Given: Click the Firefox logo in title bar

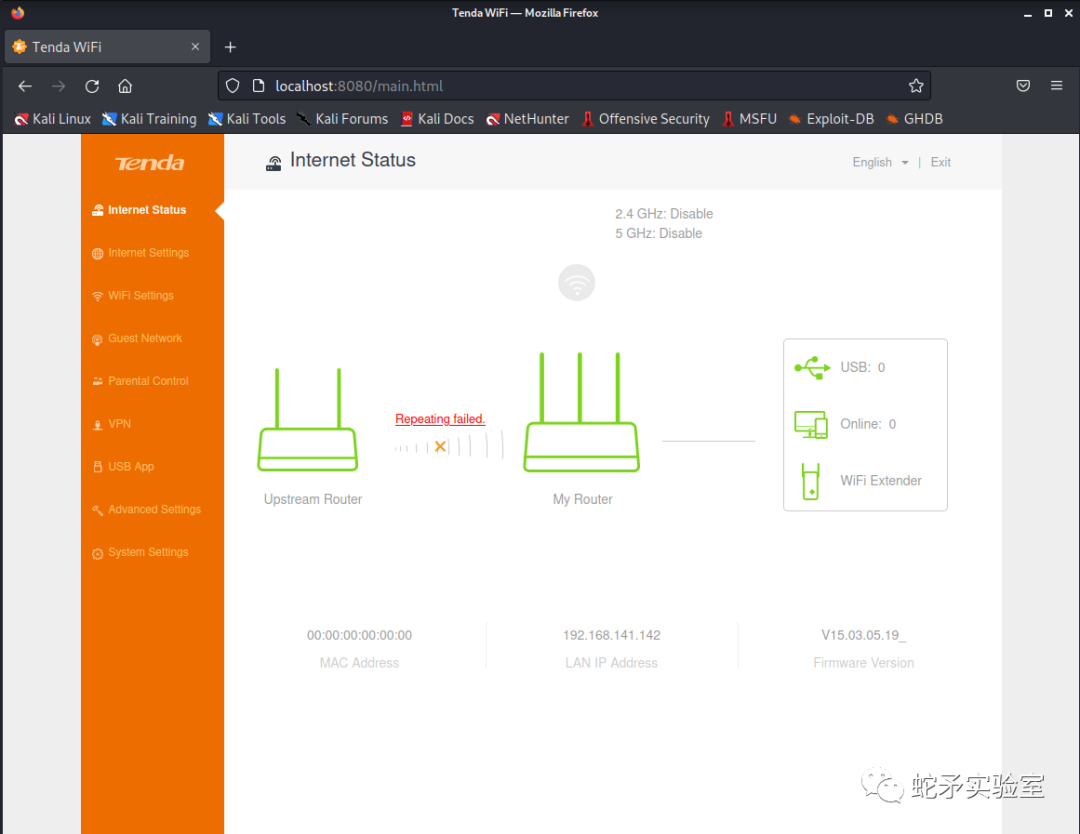Looking at the screenshot, I should [17, 13].
